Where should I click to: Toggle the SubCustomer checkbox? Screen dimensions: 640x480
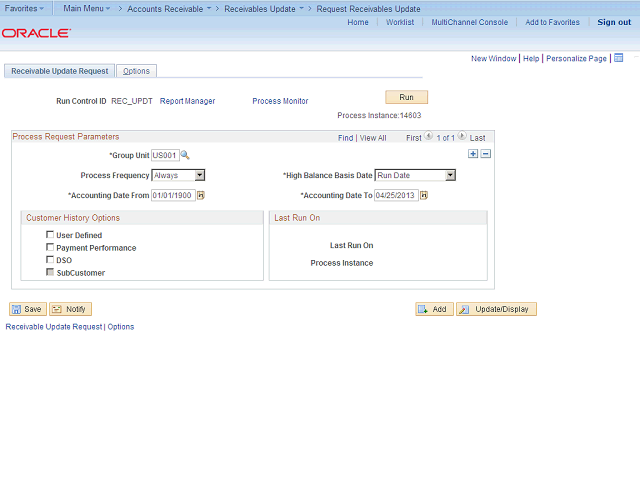click(x=50, y=272)
